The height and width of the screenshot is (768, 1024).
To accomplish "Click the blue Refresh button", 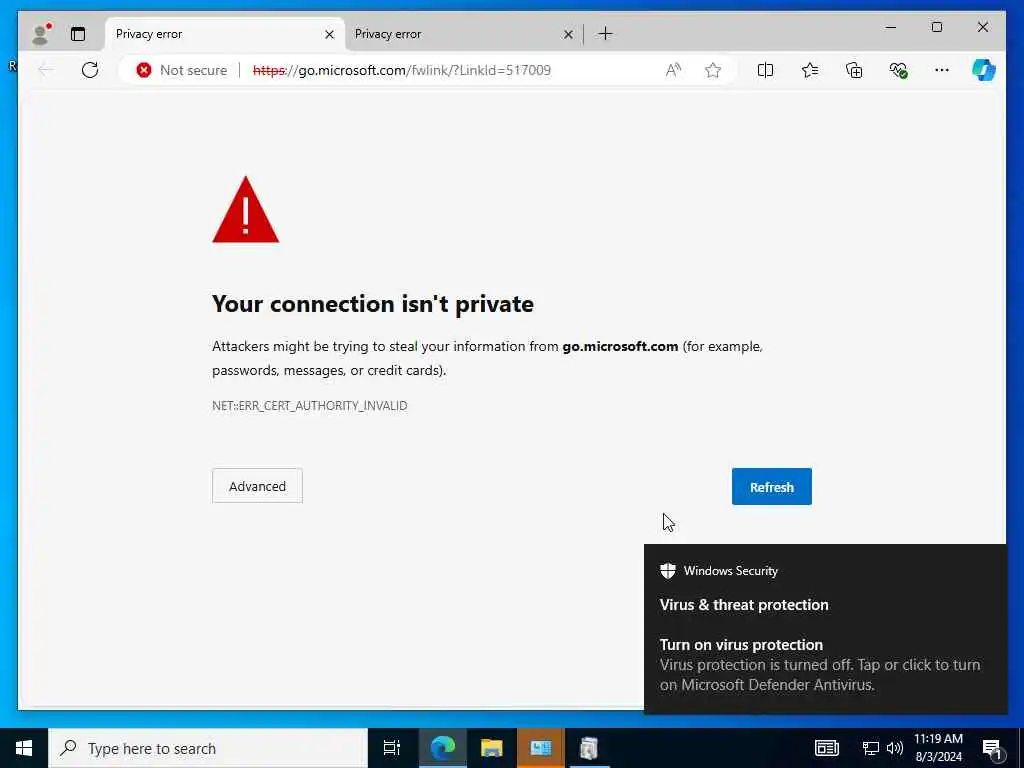I will pos(772,487).
